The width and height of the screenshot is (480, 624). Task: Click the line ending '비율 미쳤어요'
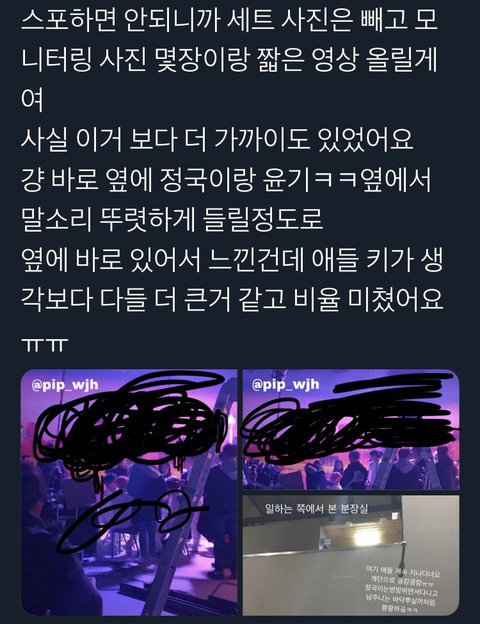pyautogui.click(x=232, y=299)
